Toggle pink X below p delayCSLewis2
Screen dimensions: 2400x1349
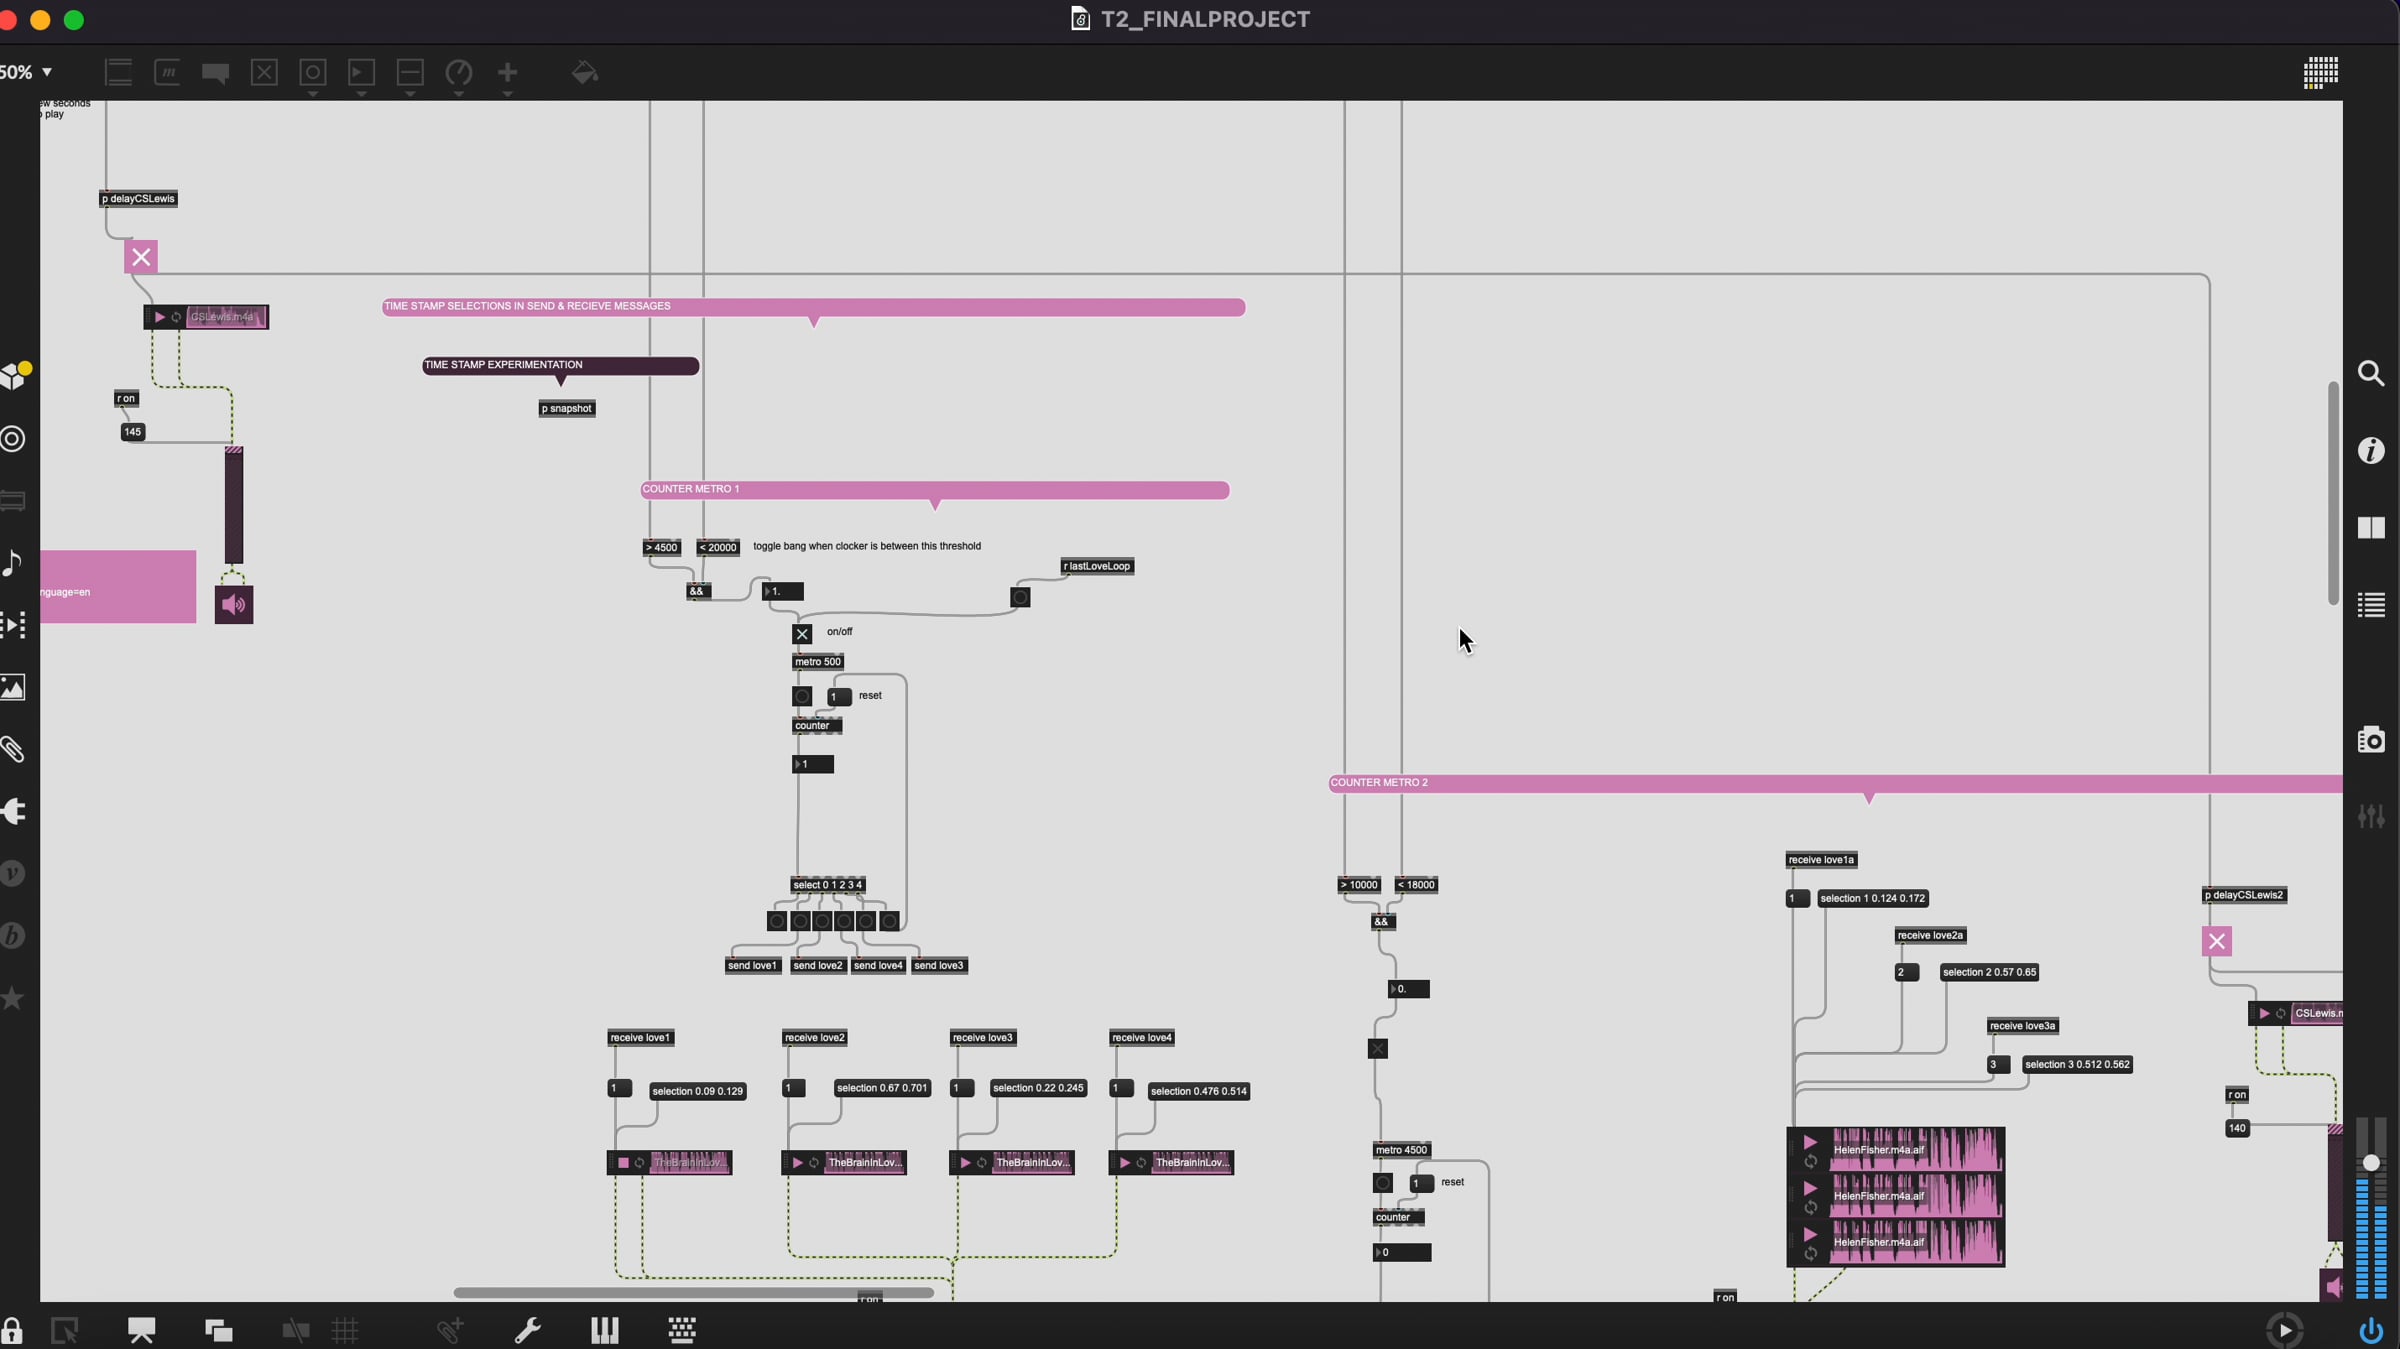point(2216,941)
